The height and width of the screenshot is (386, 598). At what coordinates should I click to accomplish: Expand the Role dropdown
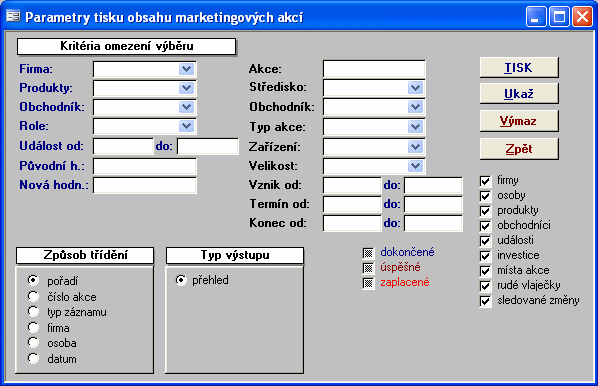click(x=186, y=126)
